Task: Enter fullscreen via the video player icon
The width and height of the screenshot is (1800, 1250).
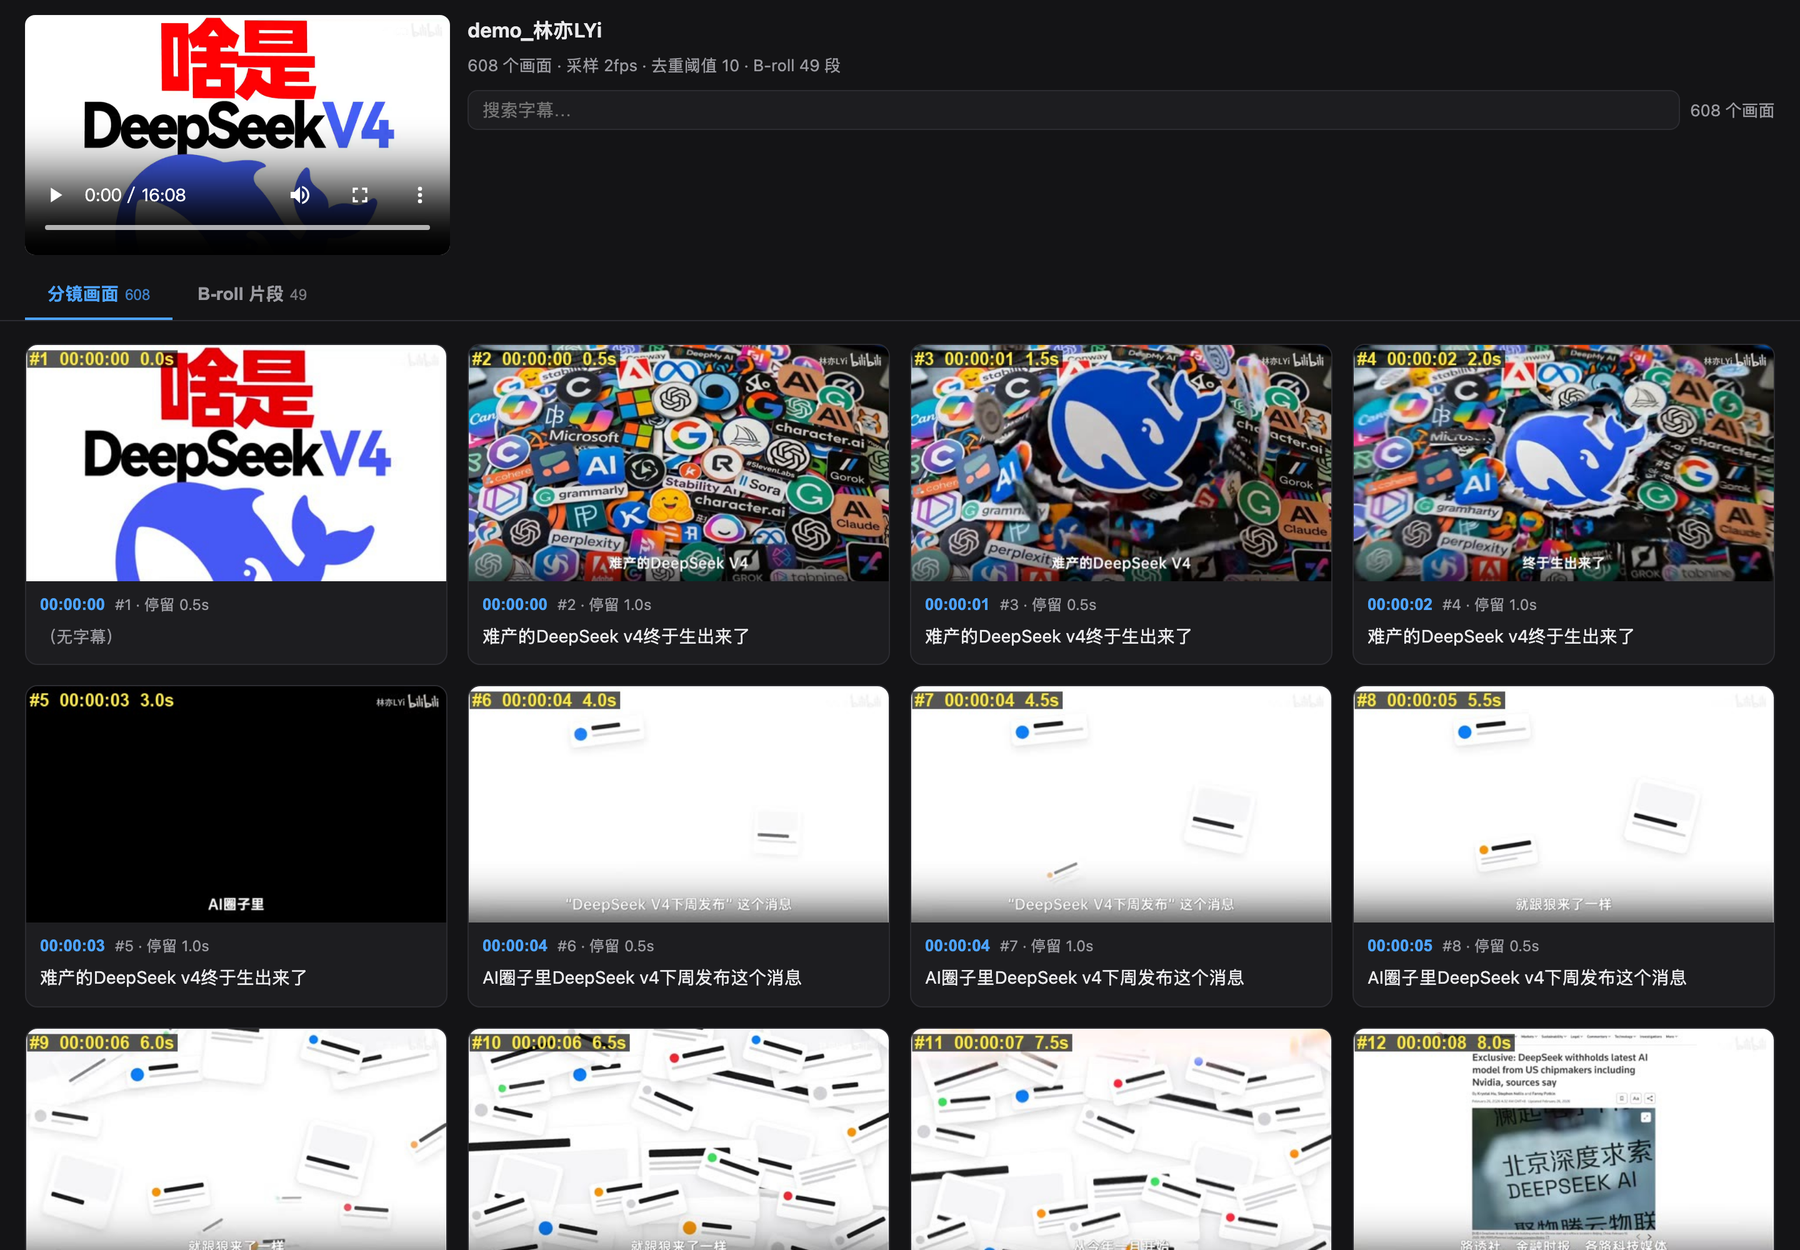Action: point(360,195)
